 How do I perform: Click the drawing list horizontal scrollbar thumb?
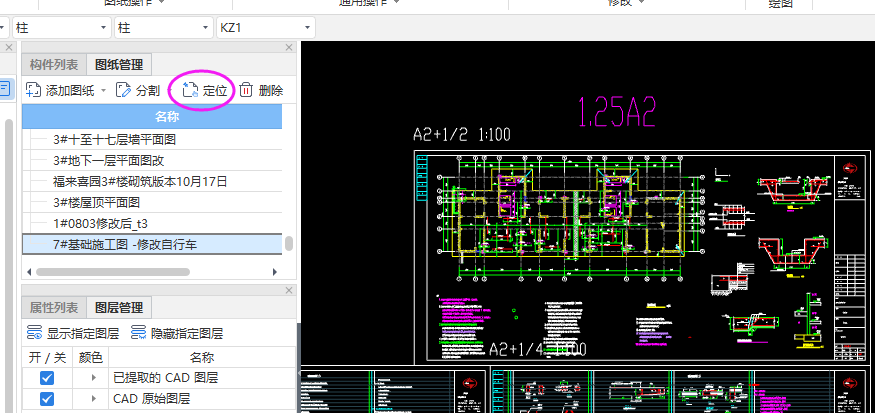click(x=113, y=272)
